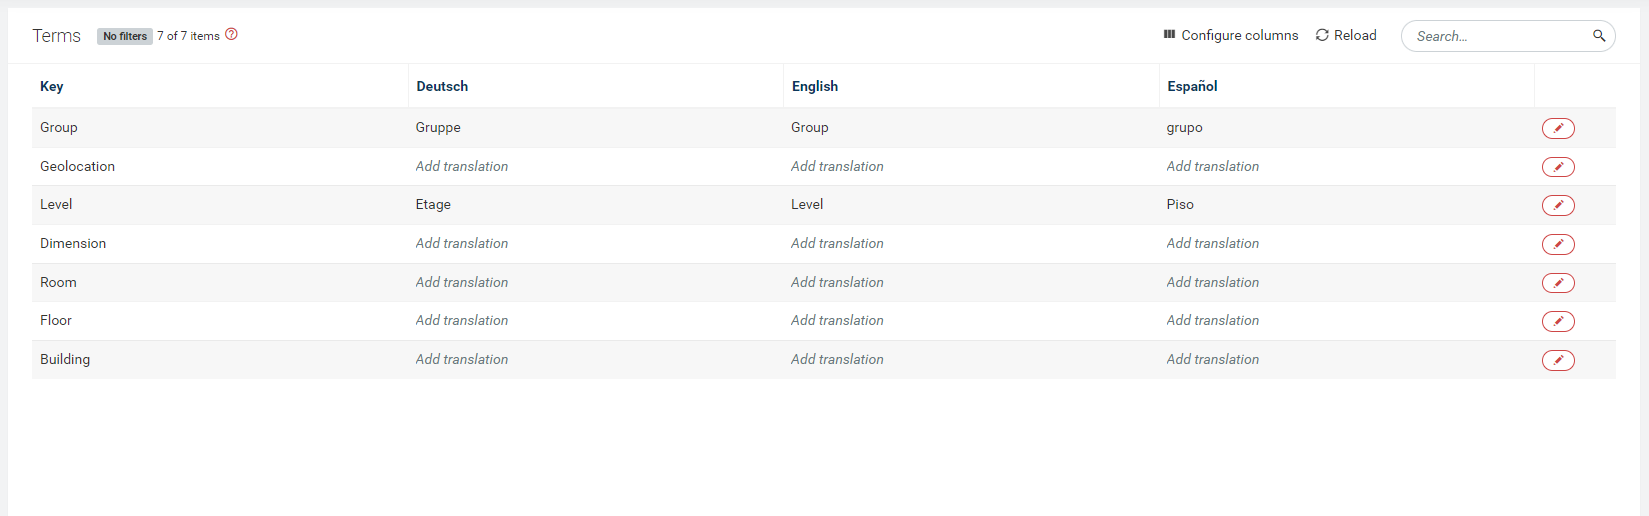Click the search magnifier icon

1598,36
